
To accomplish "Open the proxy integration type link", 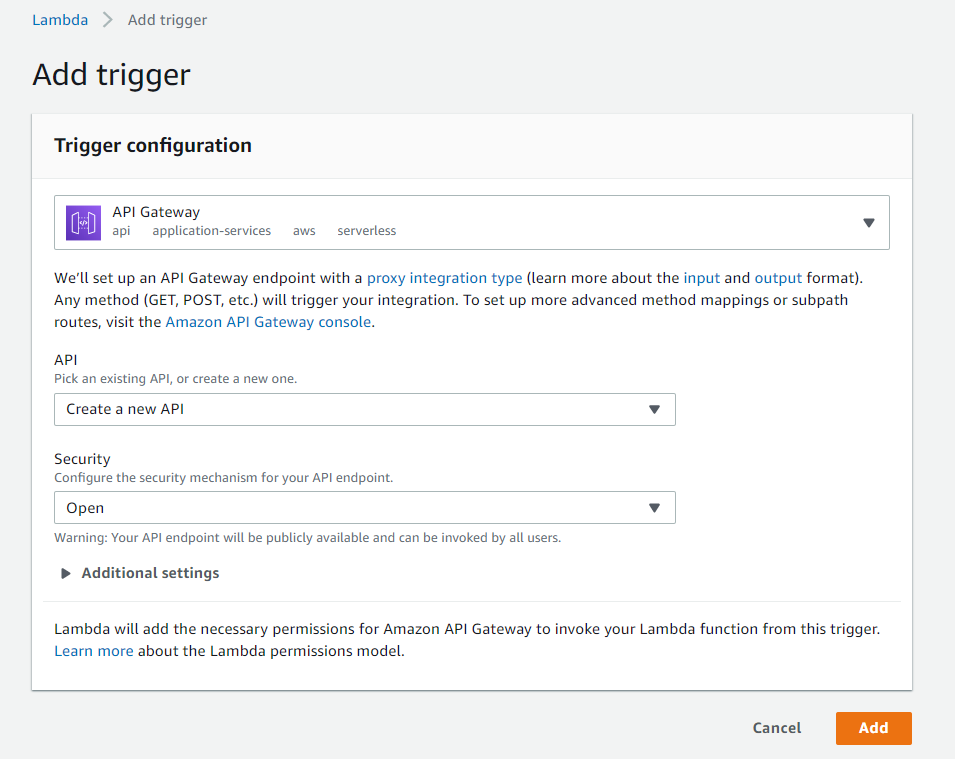I will tap(445, 278).
